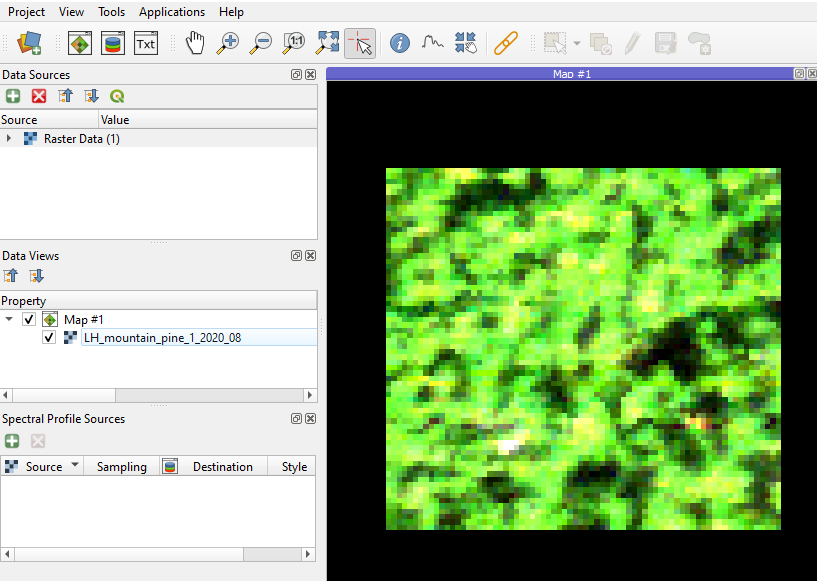Activate the zoom in magnifier tool

pos(229,43)
